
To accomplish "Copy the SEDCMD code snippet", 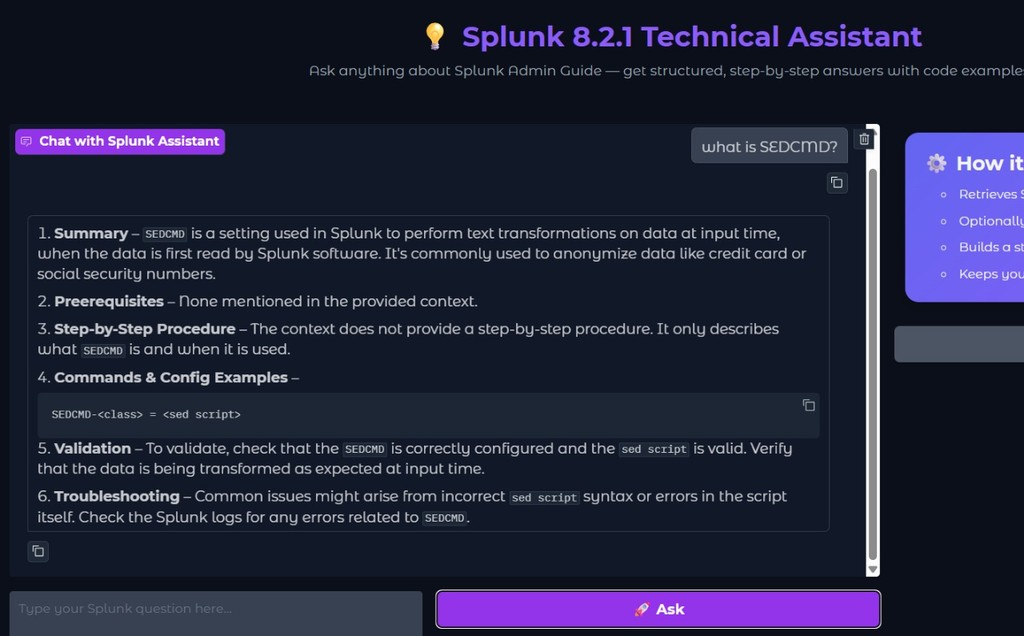I will click(x=808, y=405).
